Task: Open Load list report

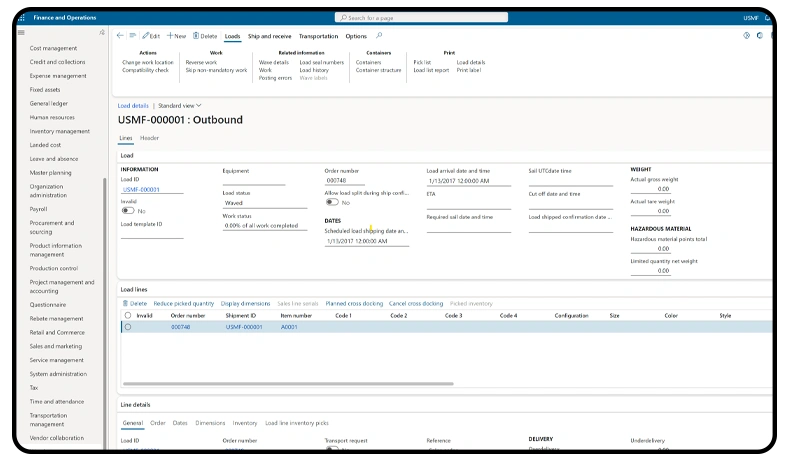Action: tap(431, 70)
